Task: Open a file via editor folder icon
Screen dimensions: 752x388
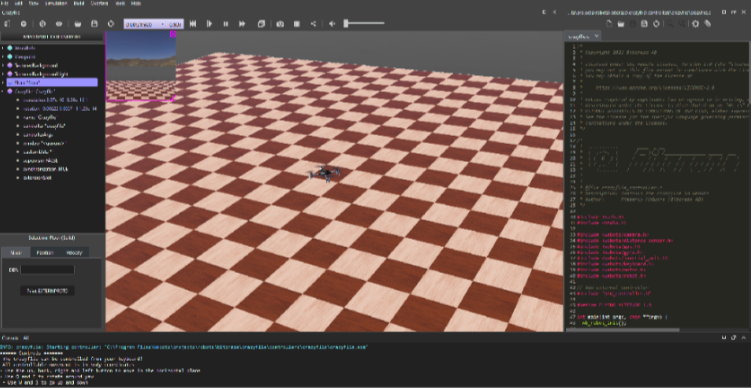Action: 621,24
